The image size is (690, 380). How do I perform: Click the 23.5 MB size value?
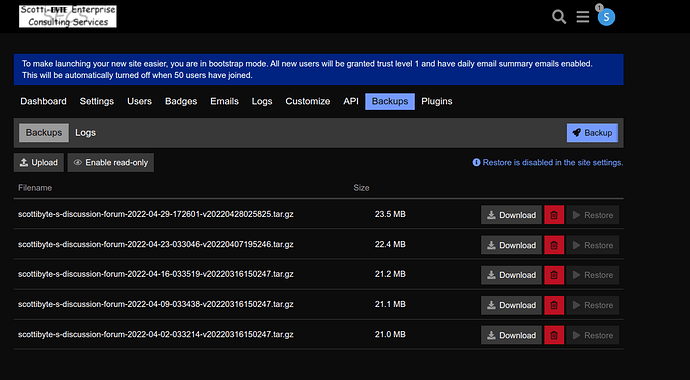(390, 214)
